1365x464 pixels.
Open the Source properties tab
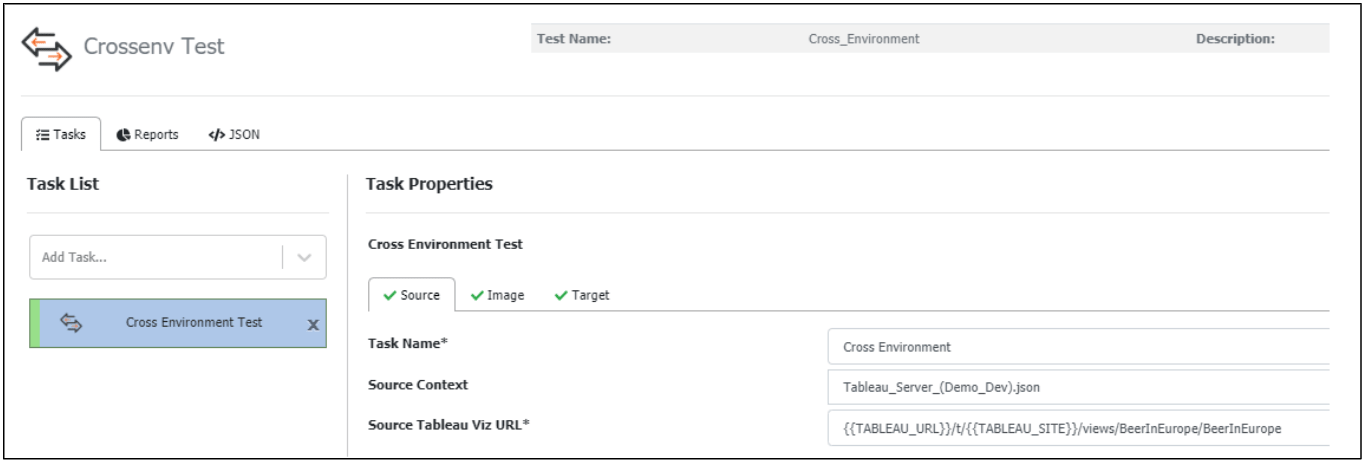(x=412, y=295)
